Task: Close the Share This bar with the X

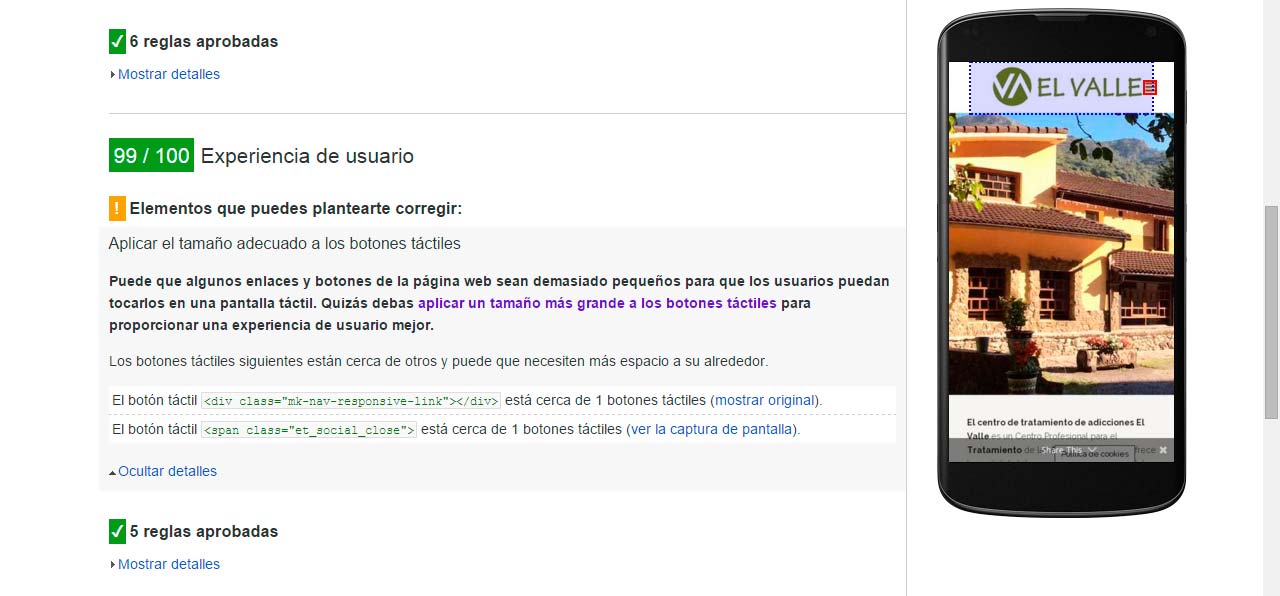Action: click(x=1163, y=451)
